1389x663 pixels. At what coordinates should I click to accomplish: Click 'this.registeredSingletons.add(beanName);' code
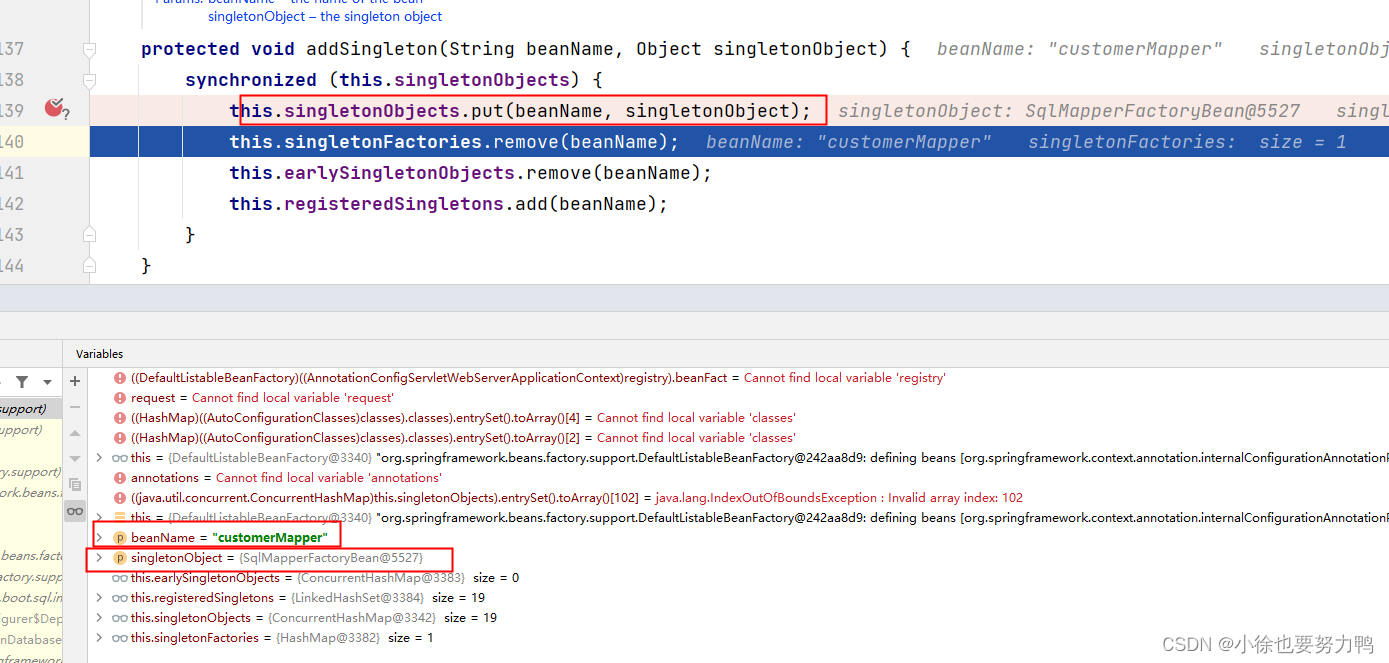click(448, 204)
